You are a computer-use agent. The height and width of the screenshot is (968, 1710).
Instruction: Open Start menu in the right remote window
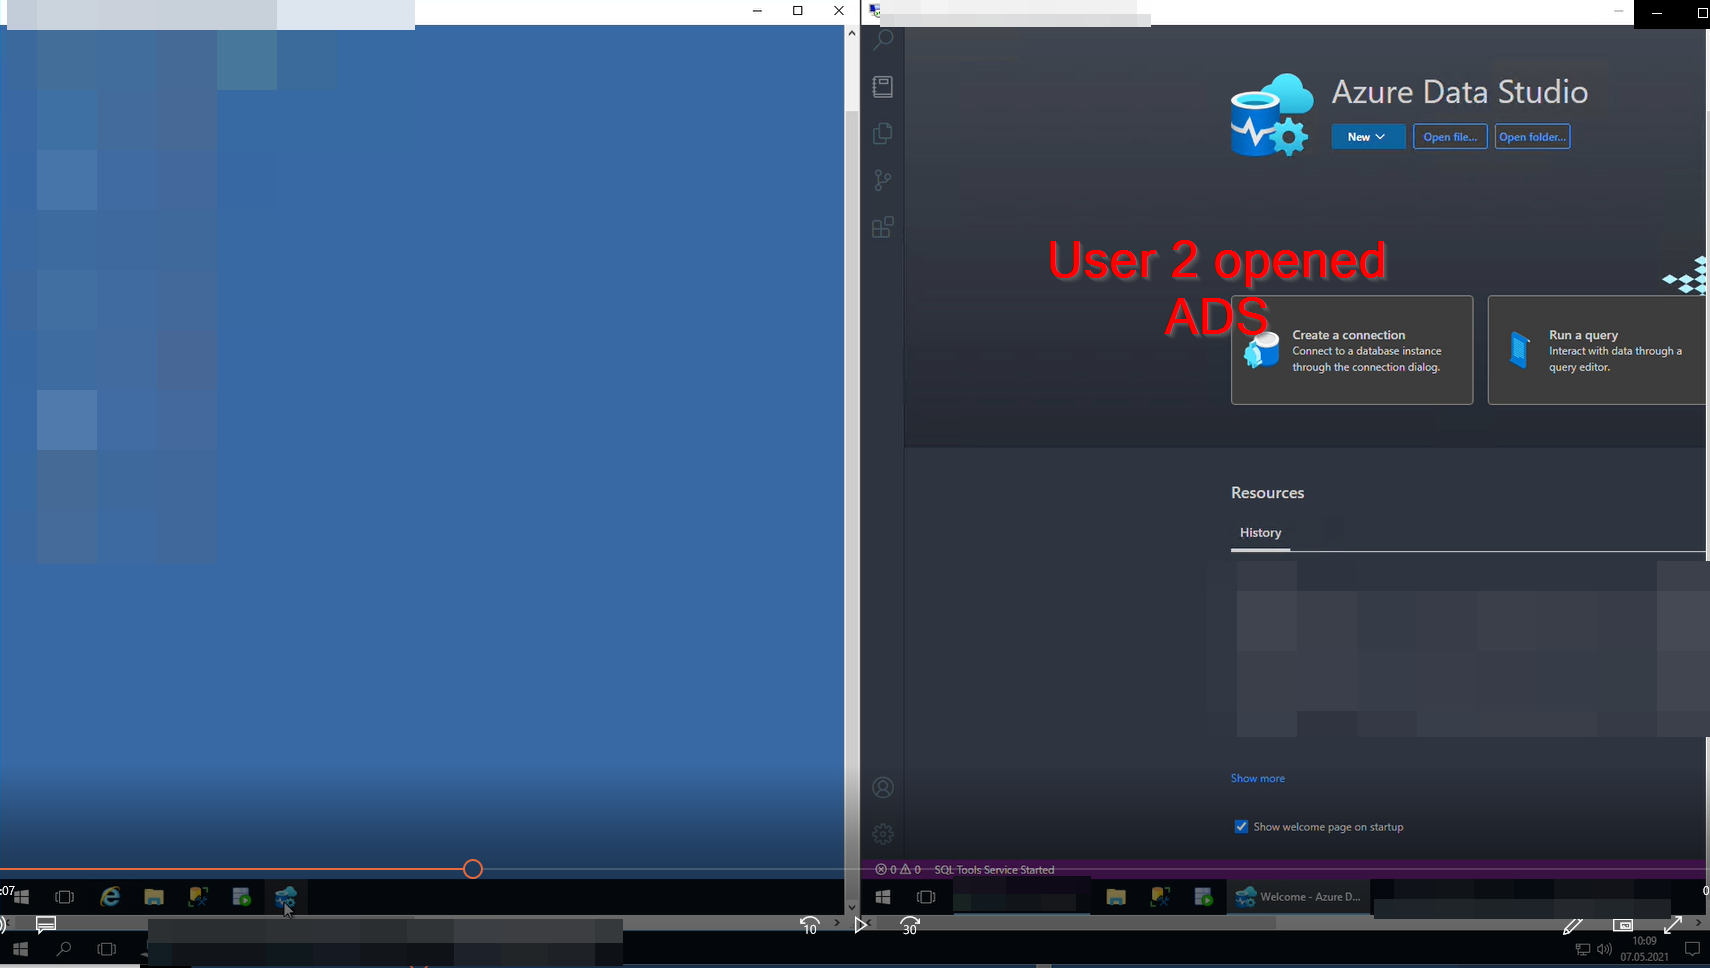click(883, 897)
